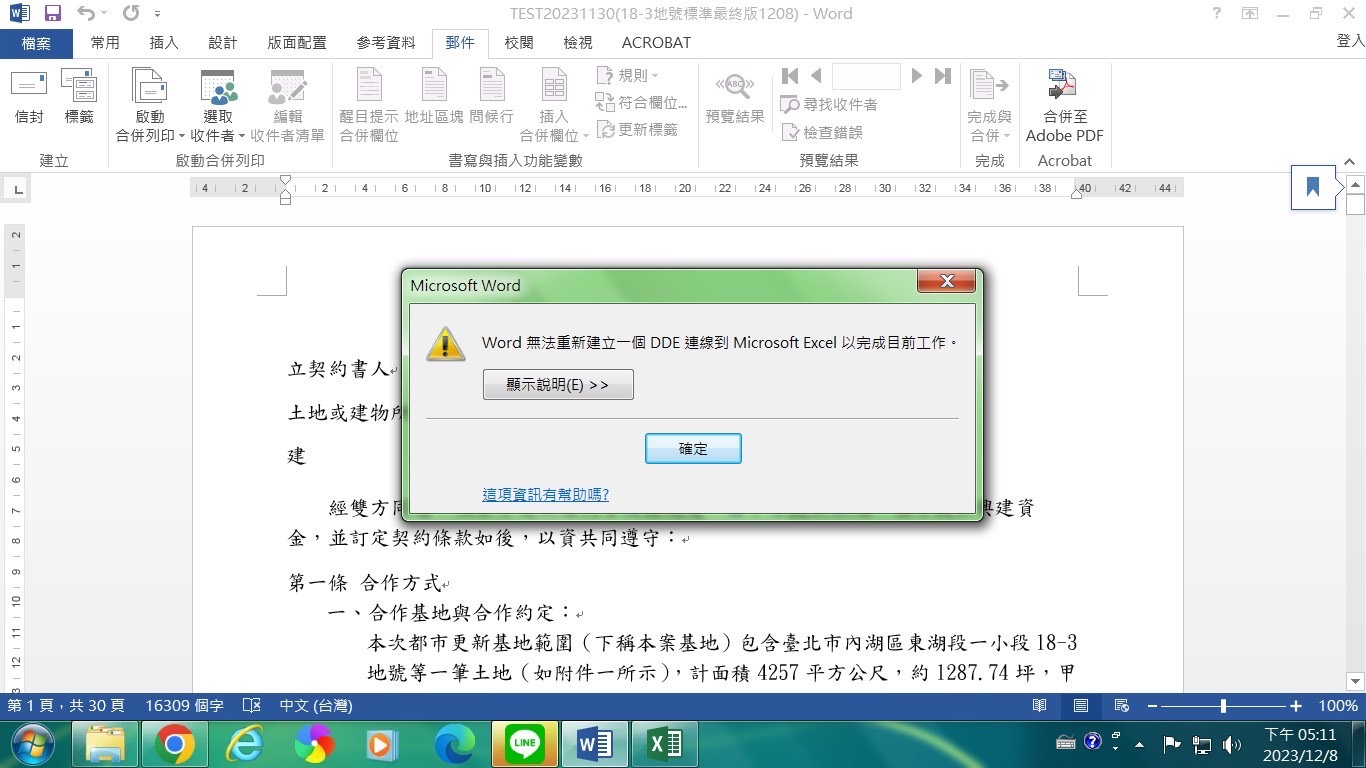Click the record number input box
The width and height of the screenshot is (1366, 768).
pos(866,76)
